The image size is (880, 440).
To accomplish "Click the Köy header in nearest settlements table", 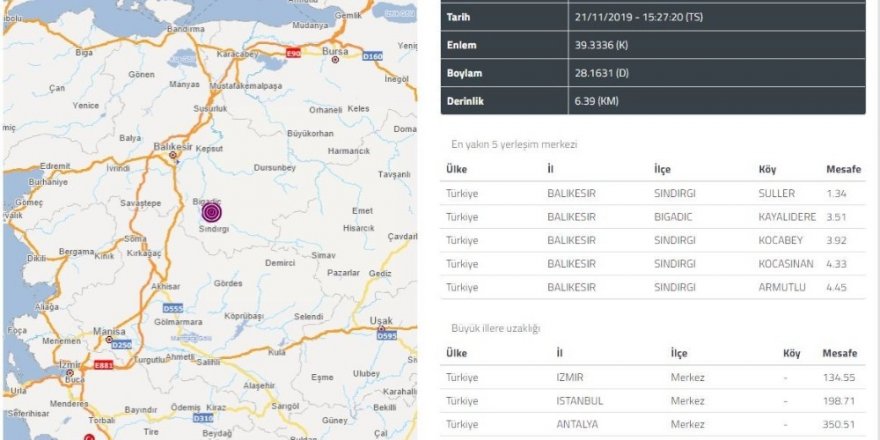I will (x=767, y=169).
